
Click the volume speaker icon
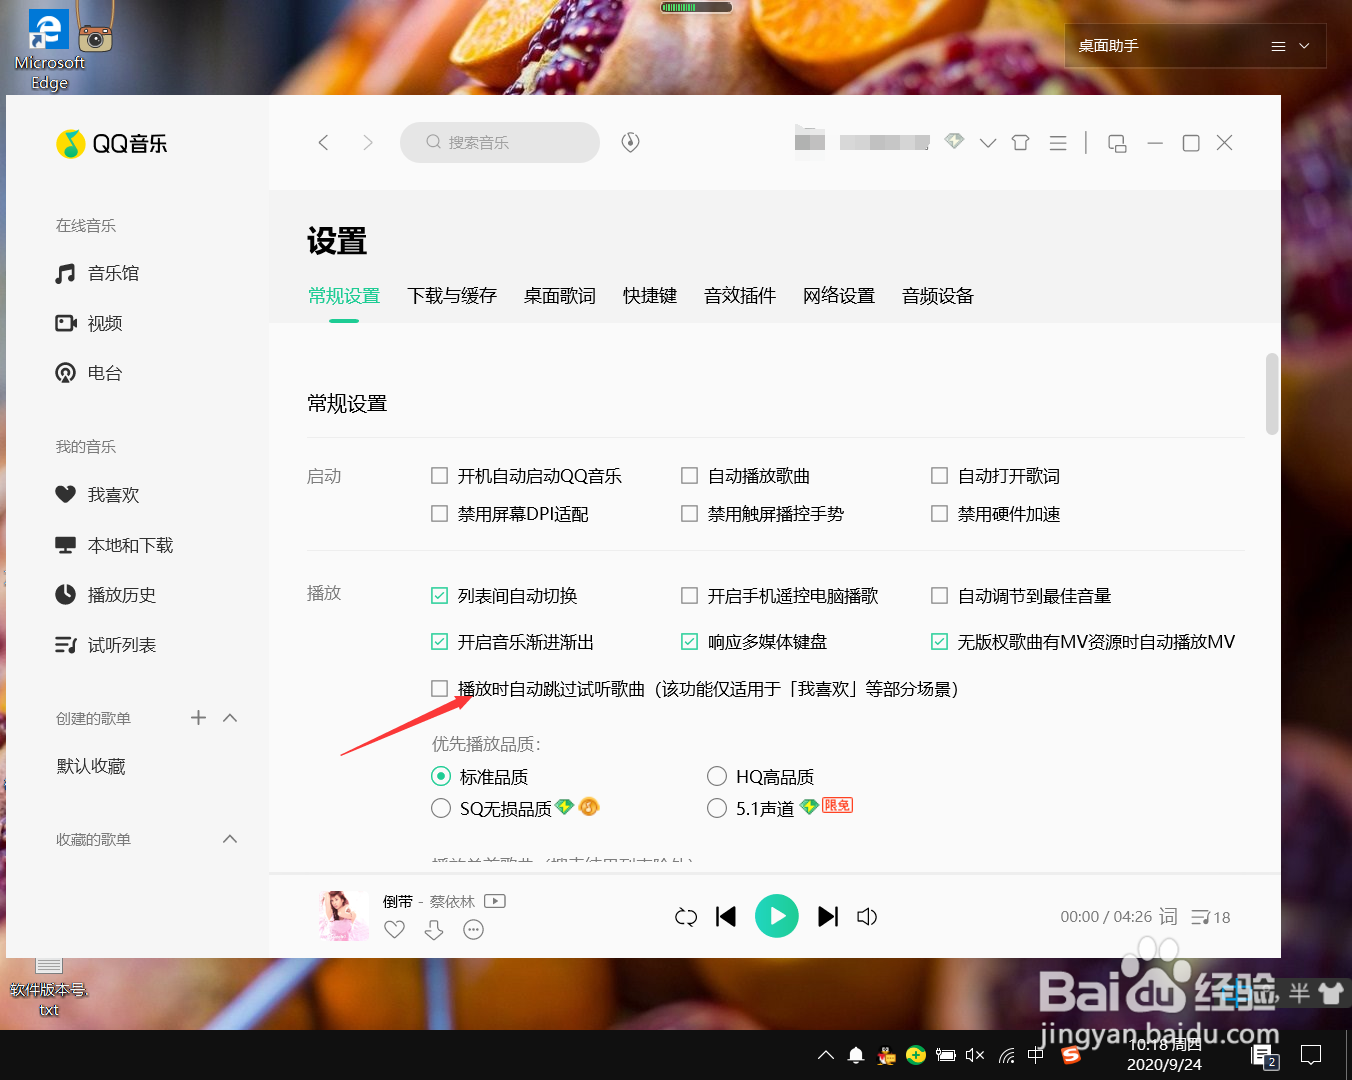(867, 917)
